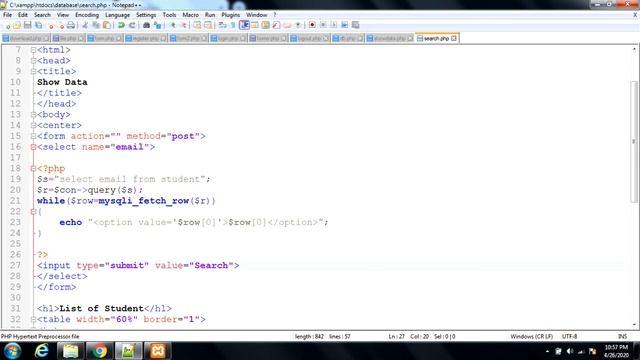Collapse the <title> fold on line 9
This screenshot has width=640, height=360.
(33, 71)
